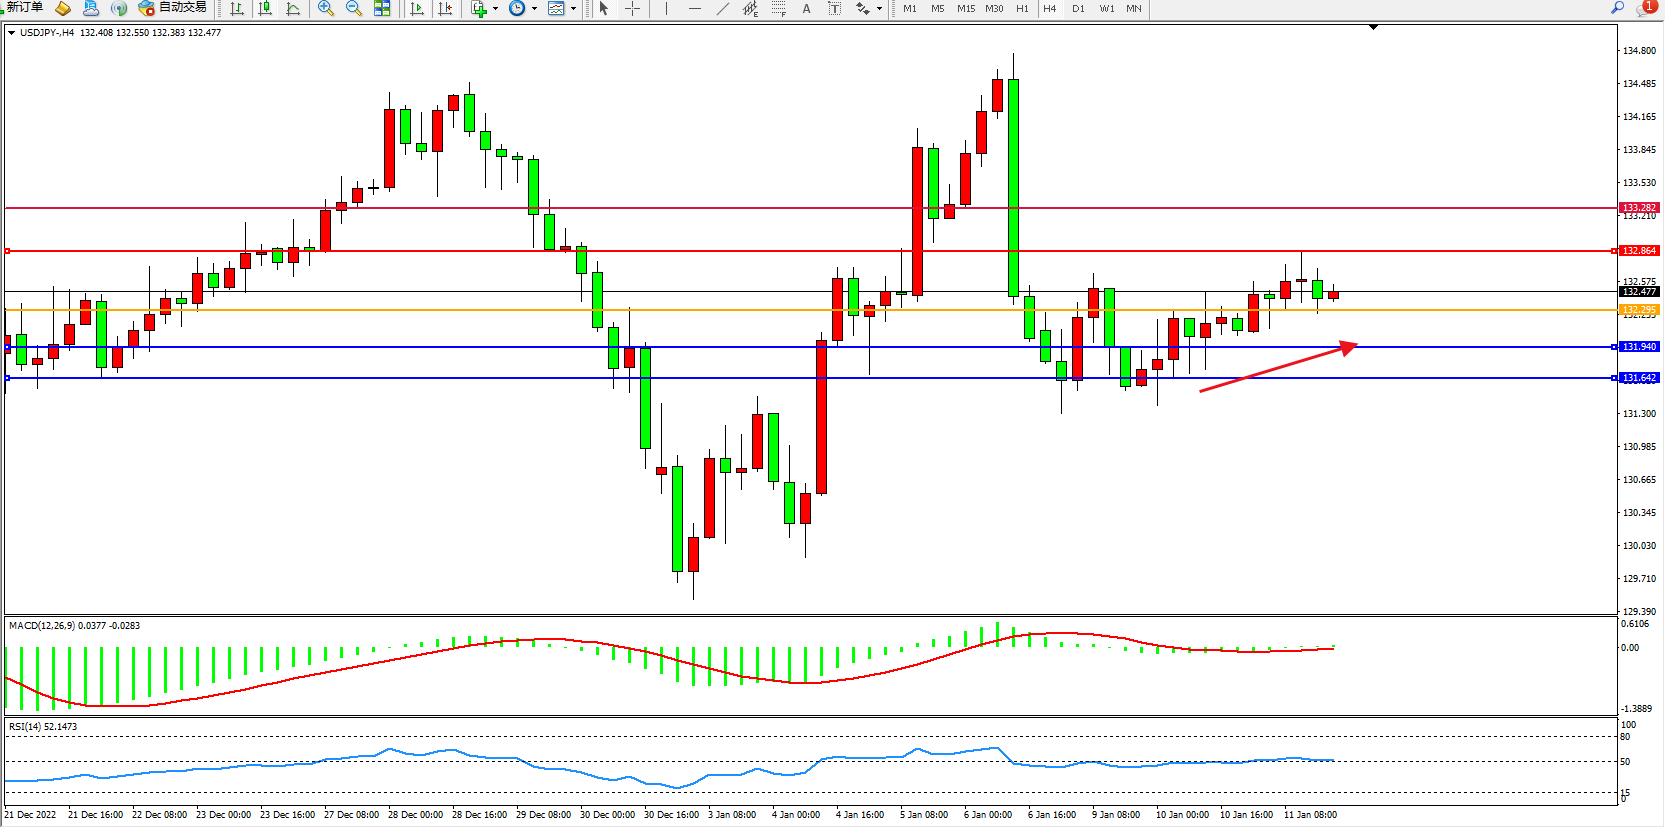
Task: Open the chat notifications bubble
Action: tap(1645, 8)
